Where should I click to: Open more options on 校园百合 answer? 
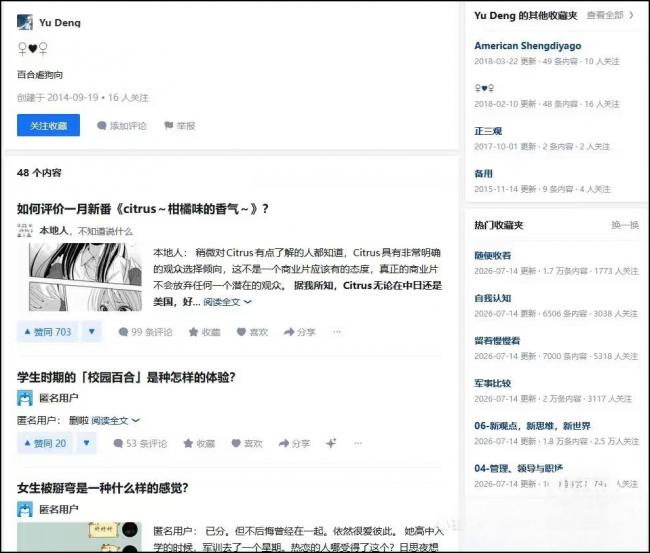click(358, 443)
